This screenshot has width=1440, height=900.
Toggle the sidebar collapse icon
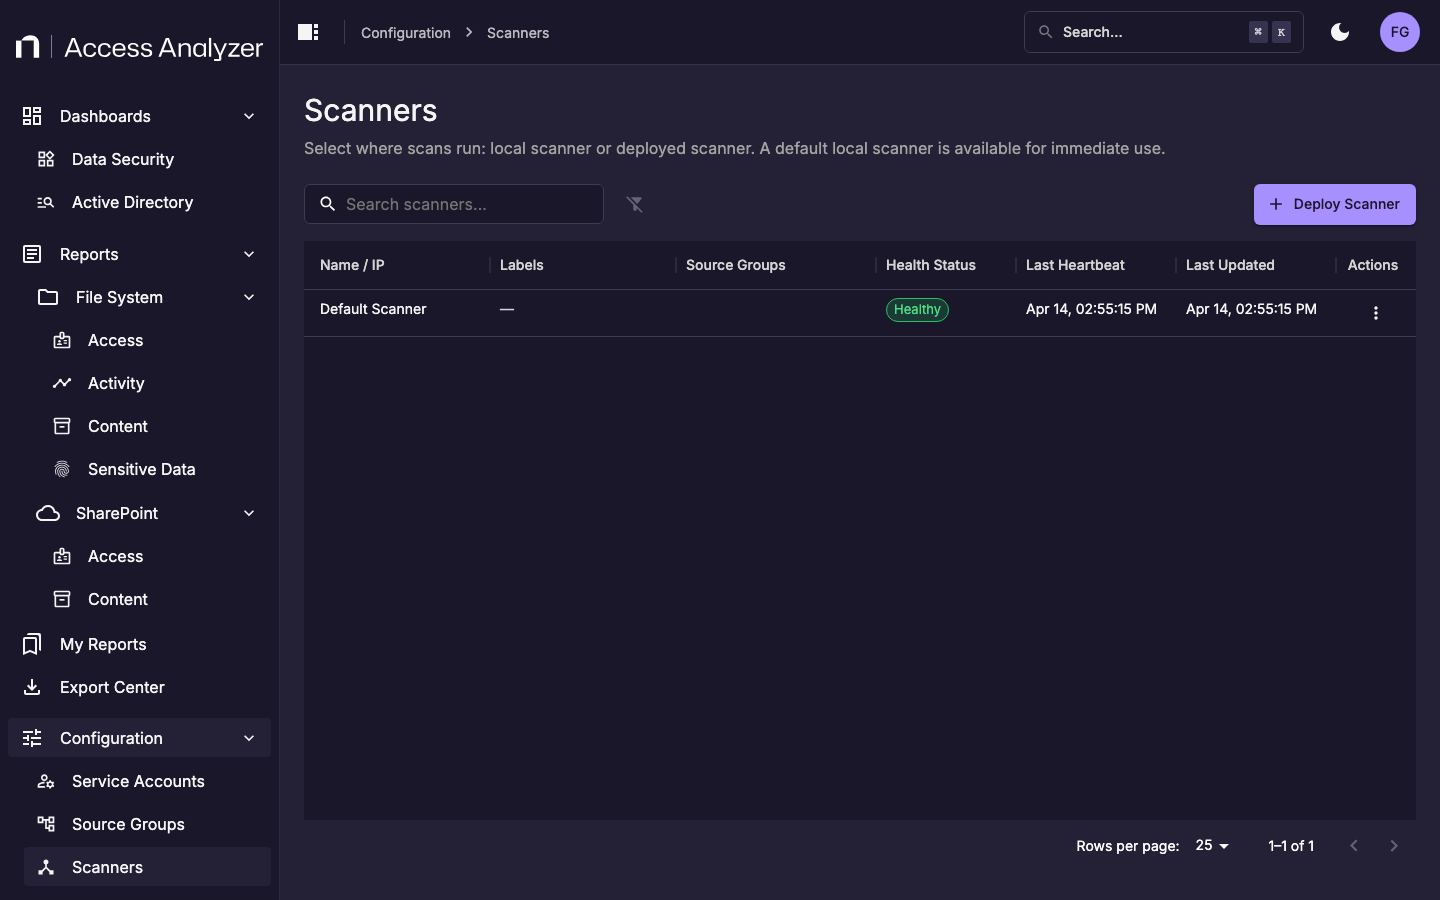[307, 32]
